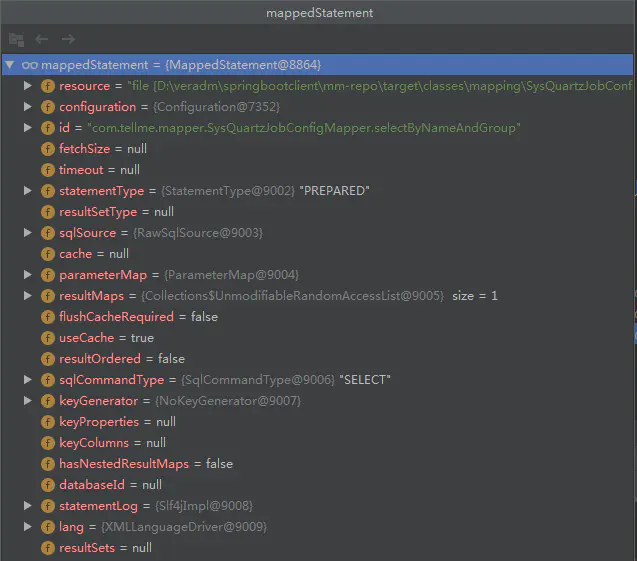The height and width of the screenshot is (561, 637).
Task: Click the "SELECT" sqlCommandType value
Action: point(365,380)
